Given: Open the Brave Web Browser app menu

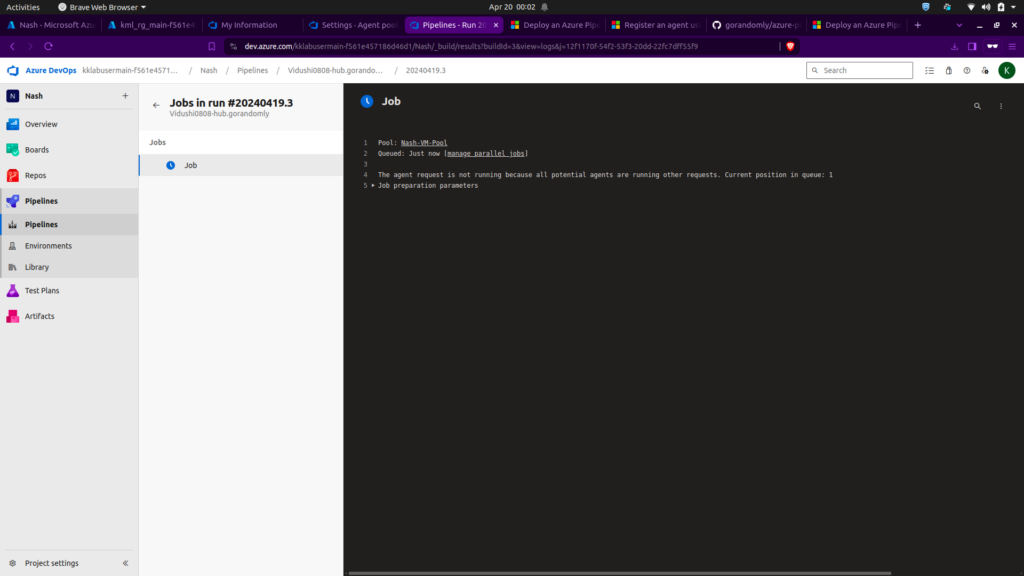Looking at the screenshot, I should pos(101,7).
